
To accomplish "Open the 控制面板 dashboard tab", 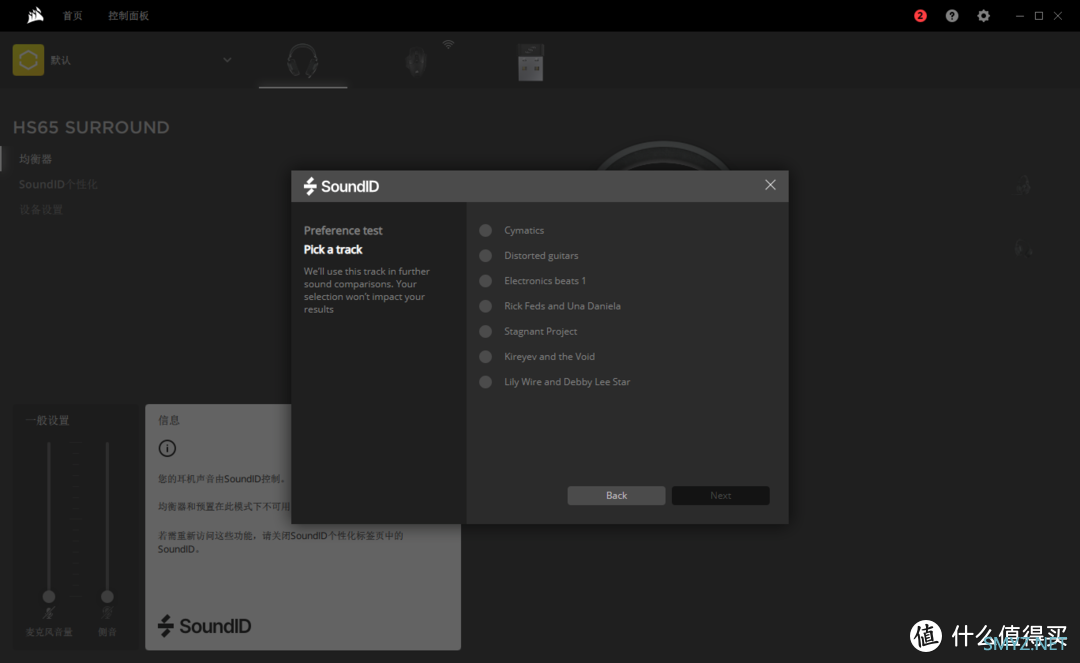I will (x=128, y=16).
